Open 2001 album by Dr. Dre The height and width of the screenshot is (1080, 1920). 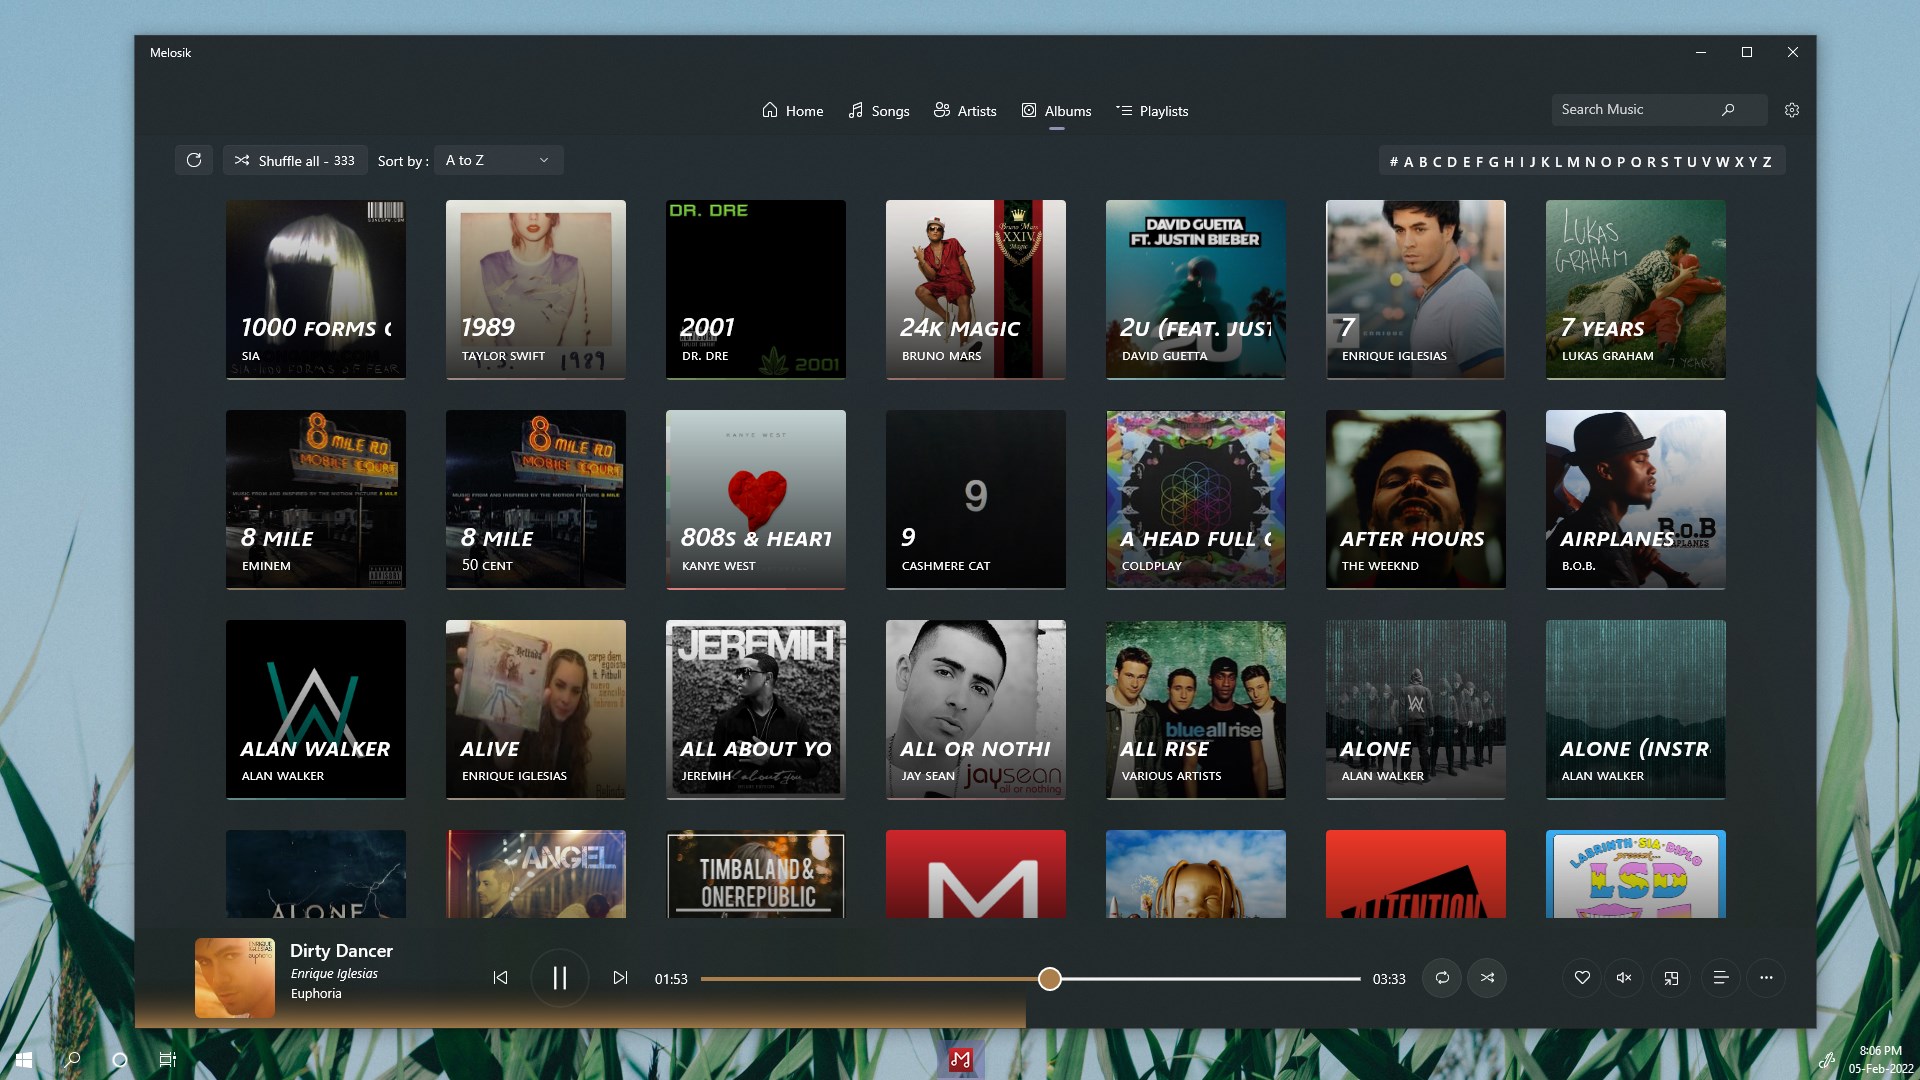[756, 289]
